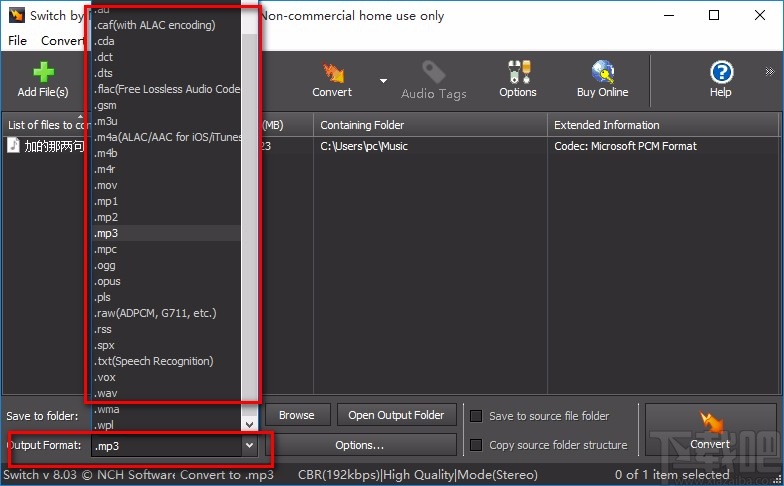Select .caf(with ALAC encoding) format
Image resolution: width=784 pixels, height=486 pixels.
(x=166, y=25)
